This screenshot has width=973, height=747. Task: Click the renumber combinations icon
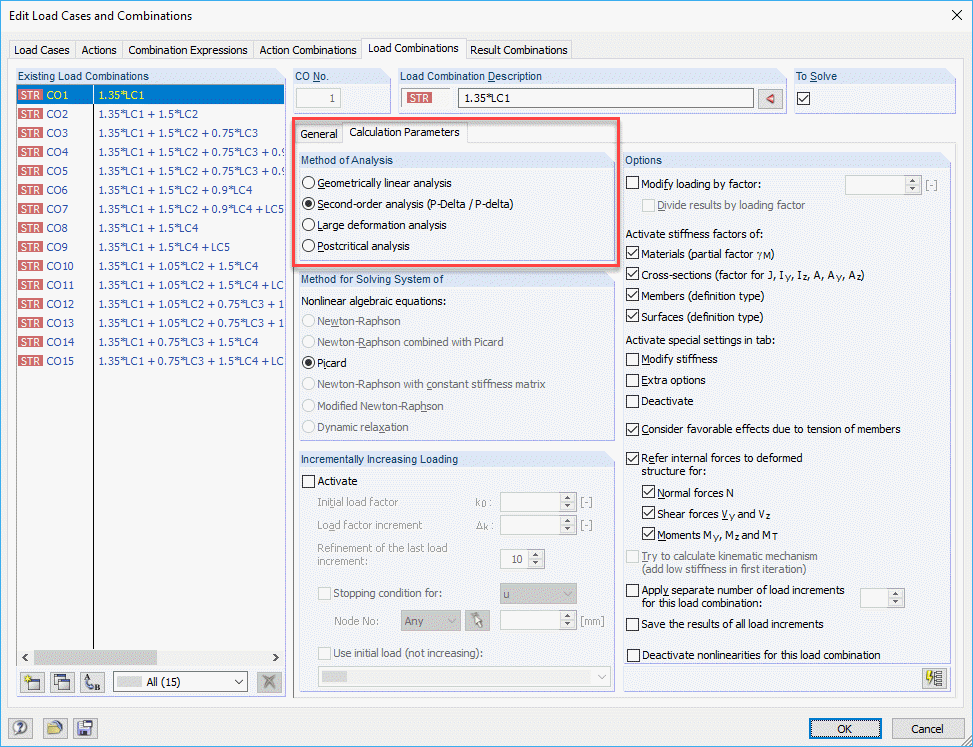[92, 682]
